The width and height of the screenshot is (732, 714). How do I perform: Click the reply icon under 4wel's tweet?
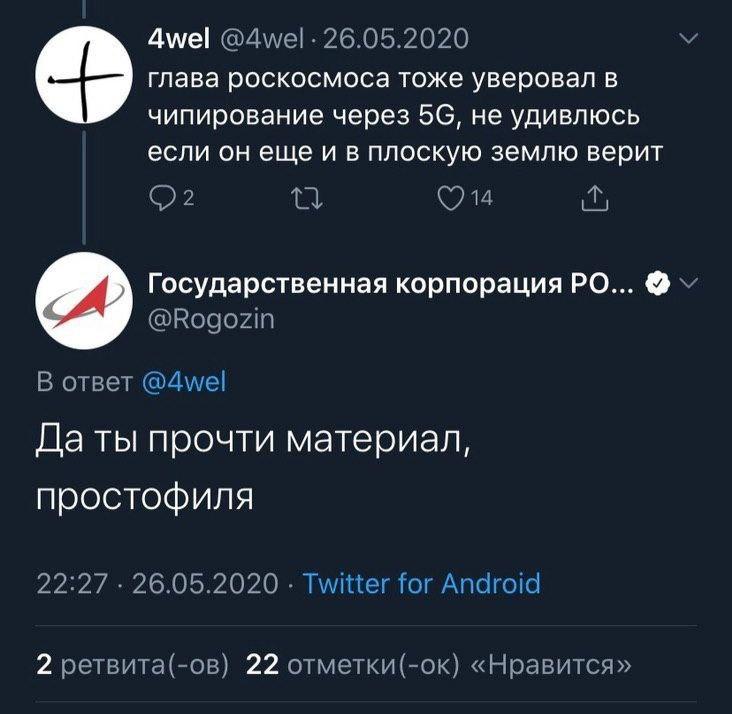tap(159, 199)
